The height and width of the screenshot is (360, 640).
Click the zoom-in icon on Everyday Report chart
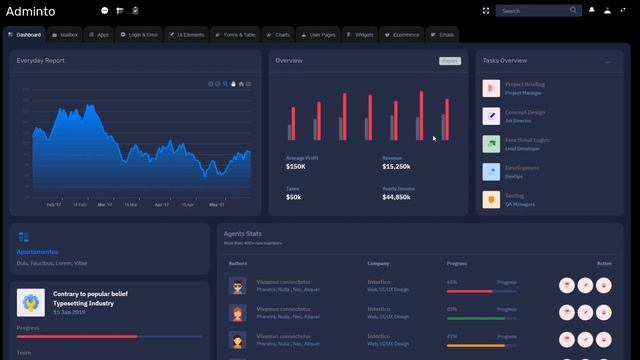[211, 84]
